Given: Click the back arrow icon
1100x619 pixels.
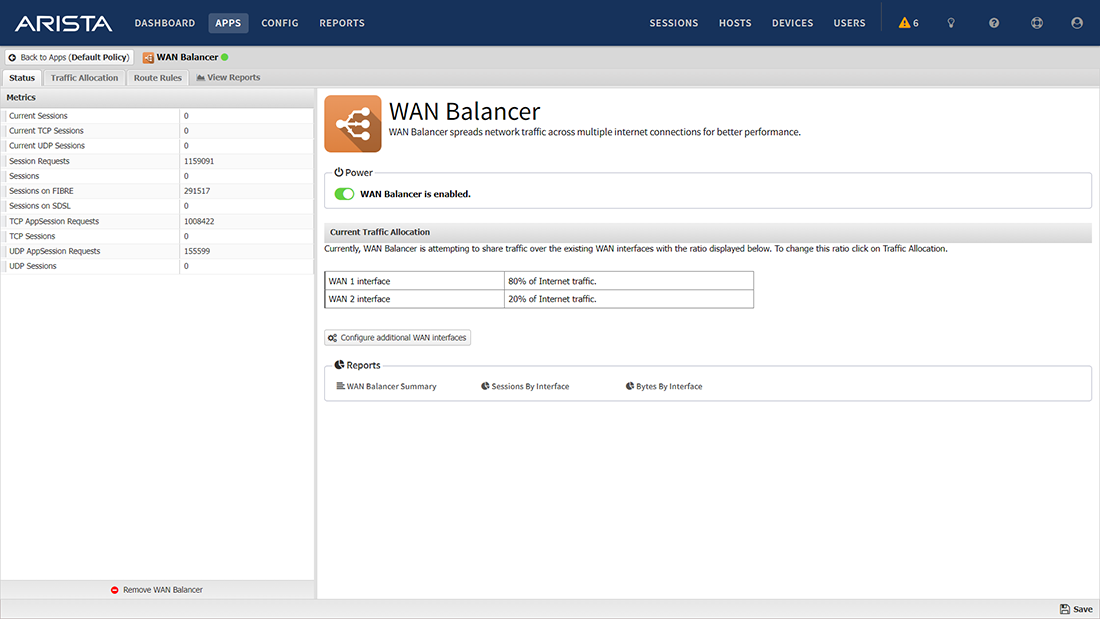Looking at the screenshot, I should point(12,58).
